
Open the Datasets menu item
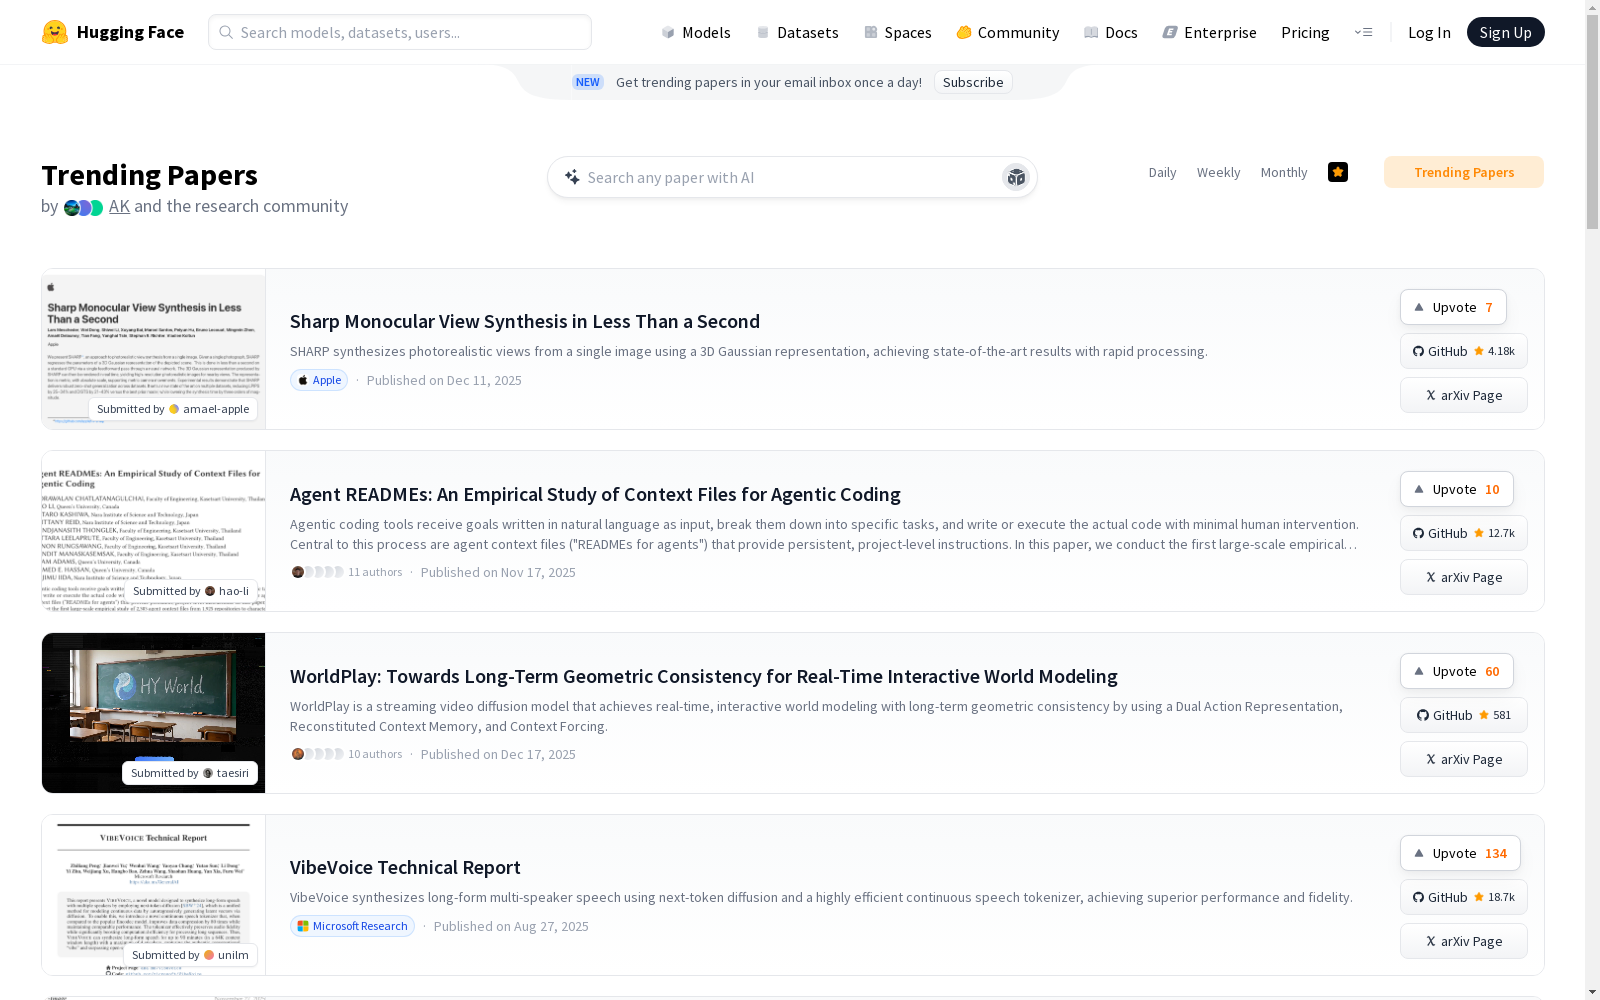pos(797,32)
